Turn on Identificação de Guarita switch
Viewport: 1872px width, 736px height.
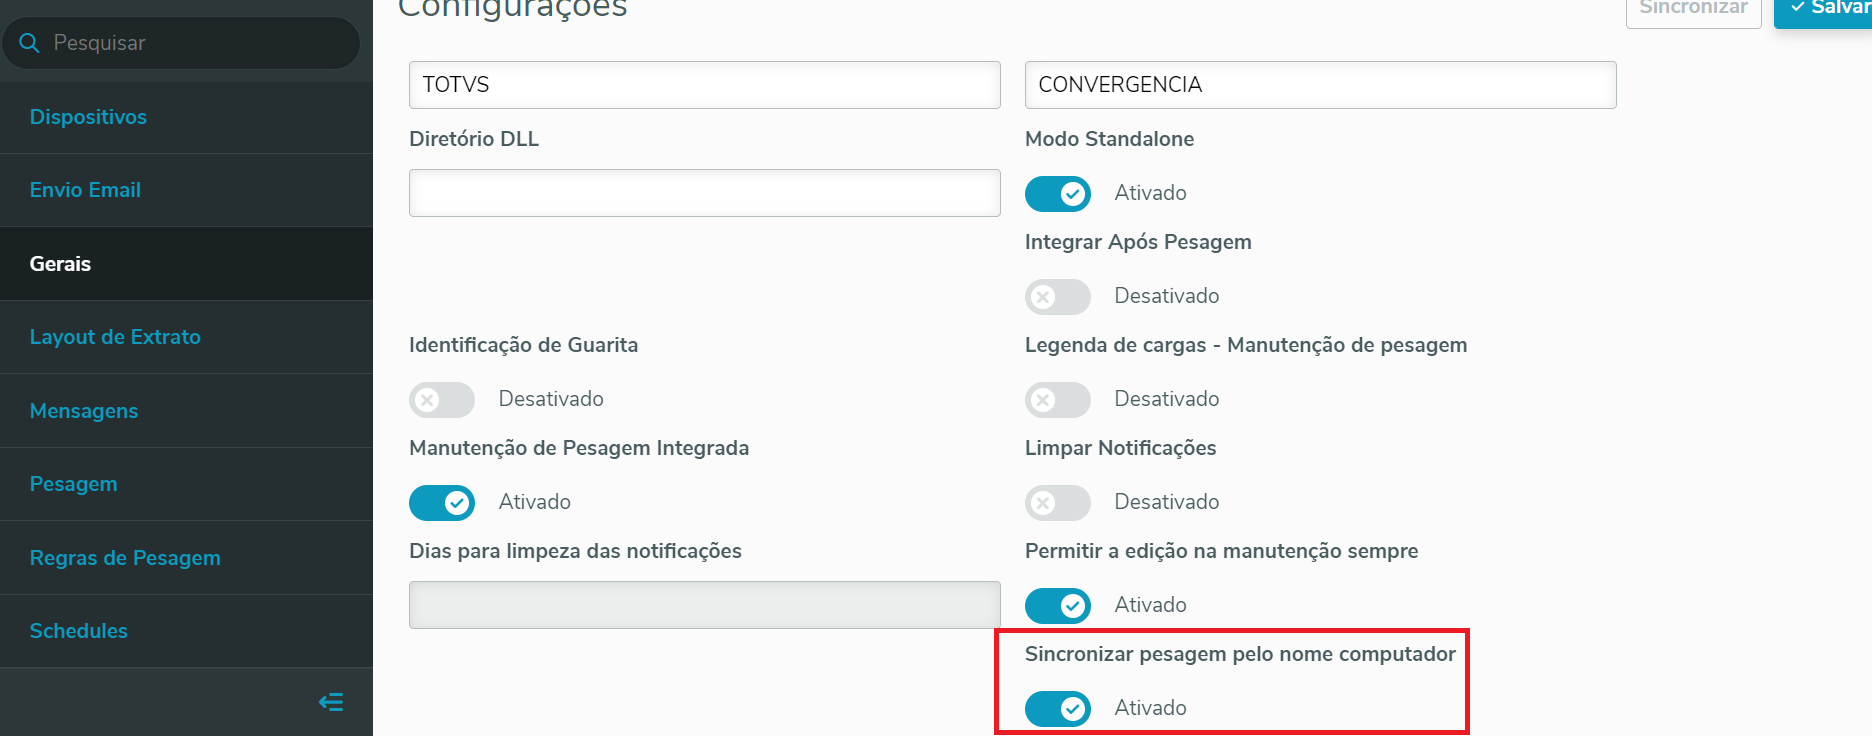pyautogui.click(x=441, y=399)
